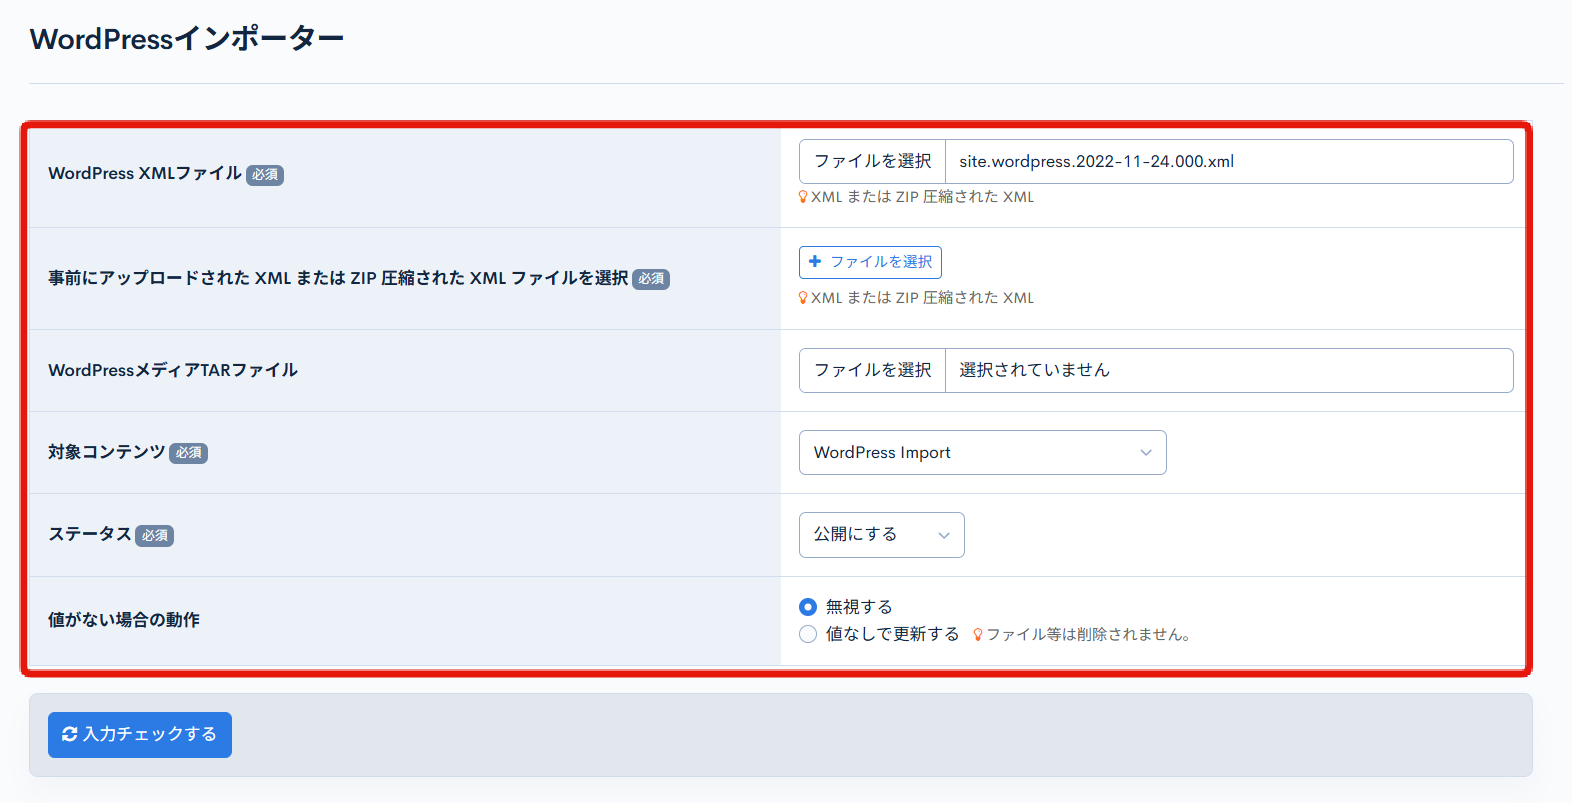Image resolution: width=1572 pixels, height=803 pixels.
Task: Click the lightbulb icon beside ファイル等は削除されません
Action: 978,634
